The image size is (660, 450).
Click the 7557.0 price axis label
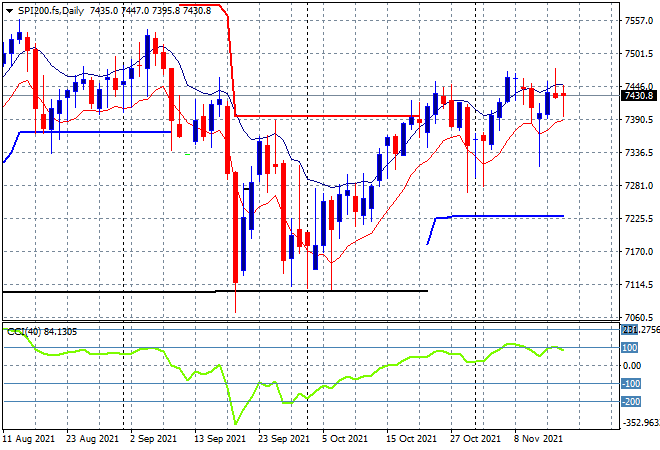coord(639,21)
